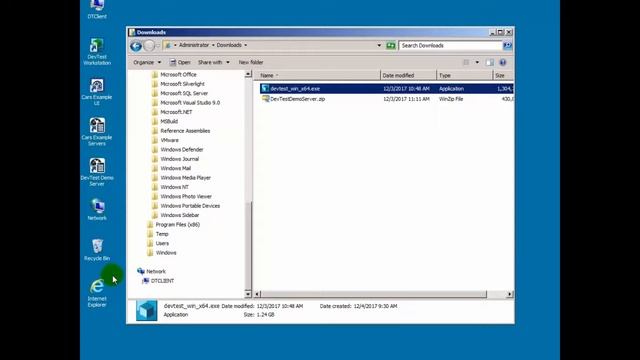Screen dimensions: 640x360
Task: Click the Network icon in navigation tree
Action: click(x=141, y=271)
